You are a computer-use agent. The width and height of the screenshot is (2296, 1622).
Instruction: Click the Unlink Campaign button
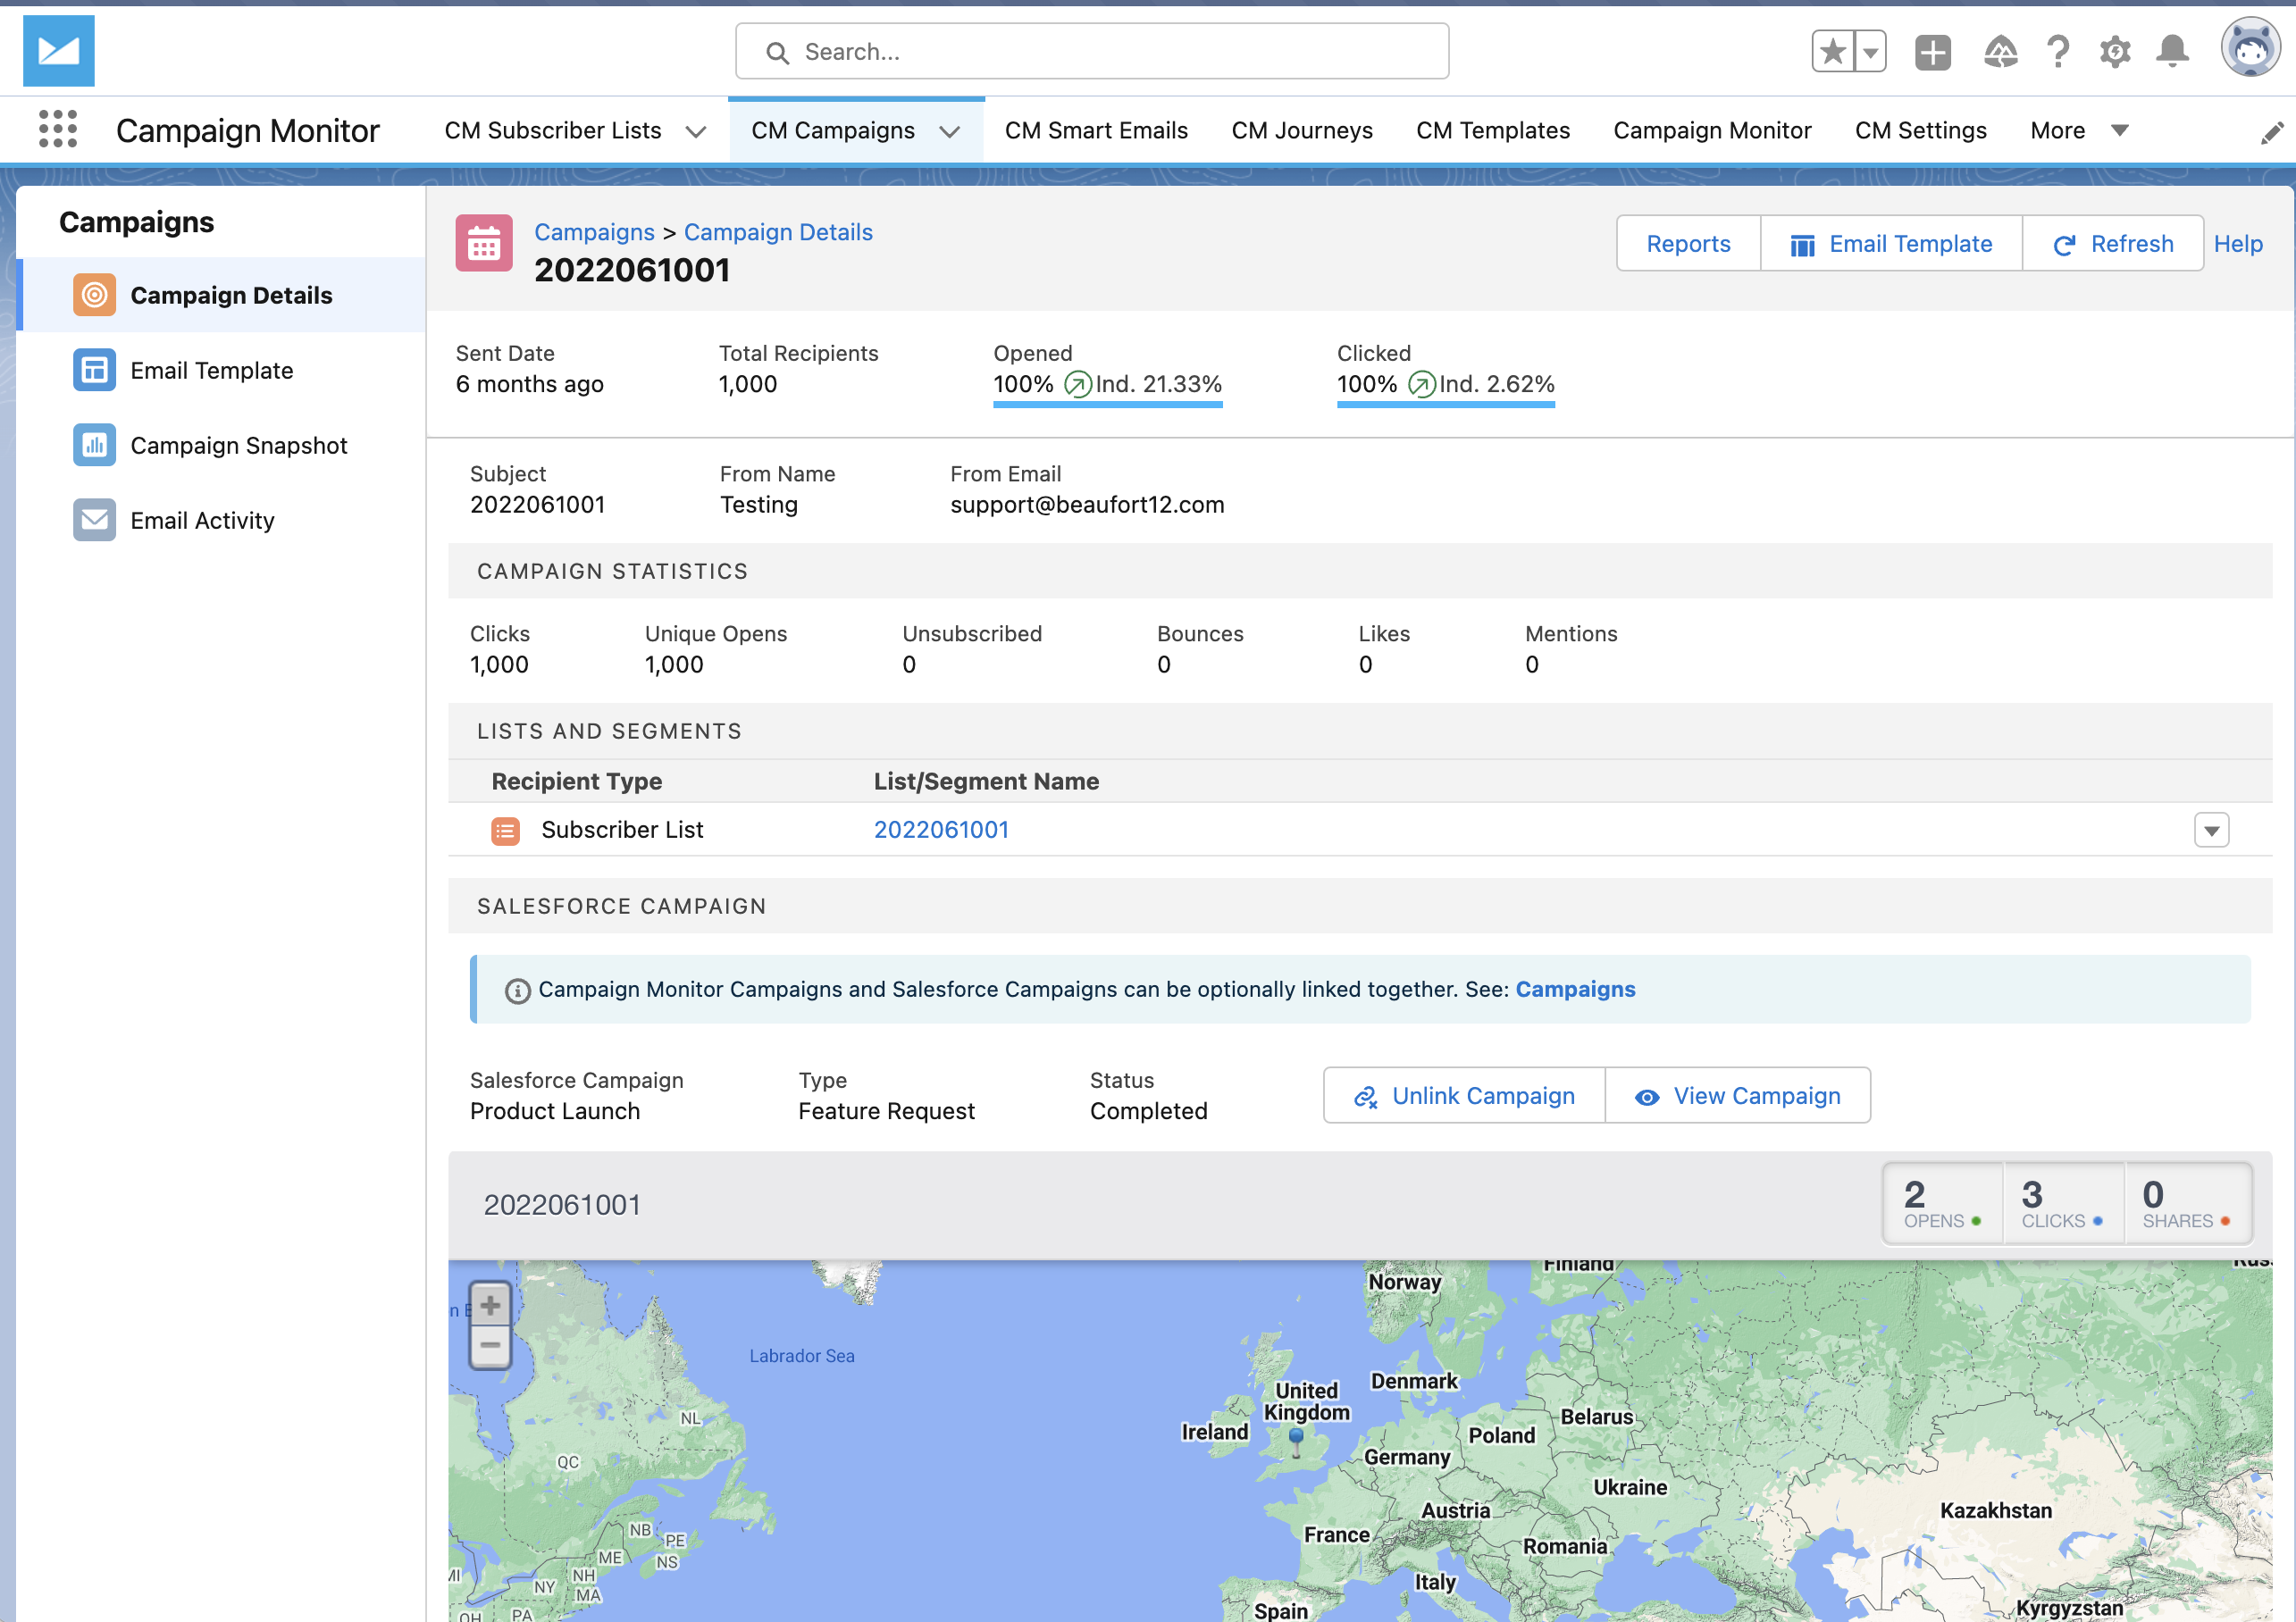(x=1463, y=1095)
